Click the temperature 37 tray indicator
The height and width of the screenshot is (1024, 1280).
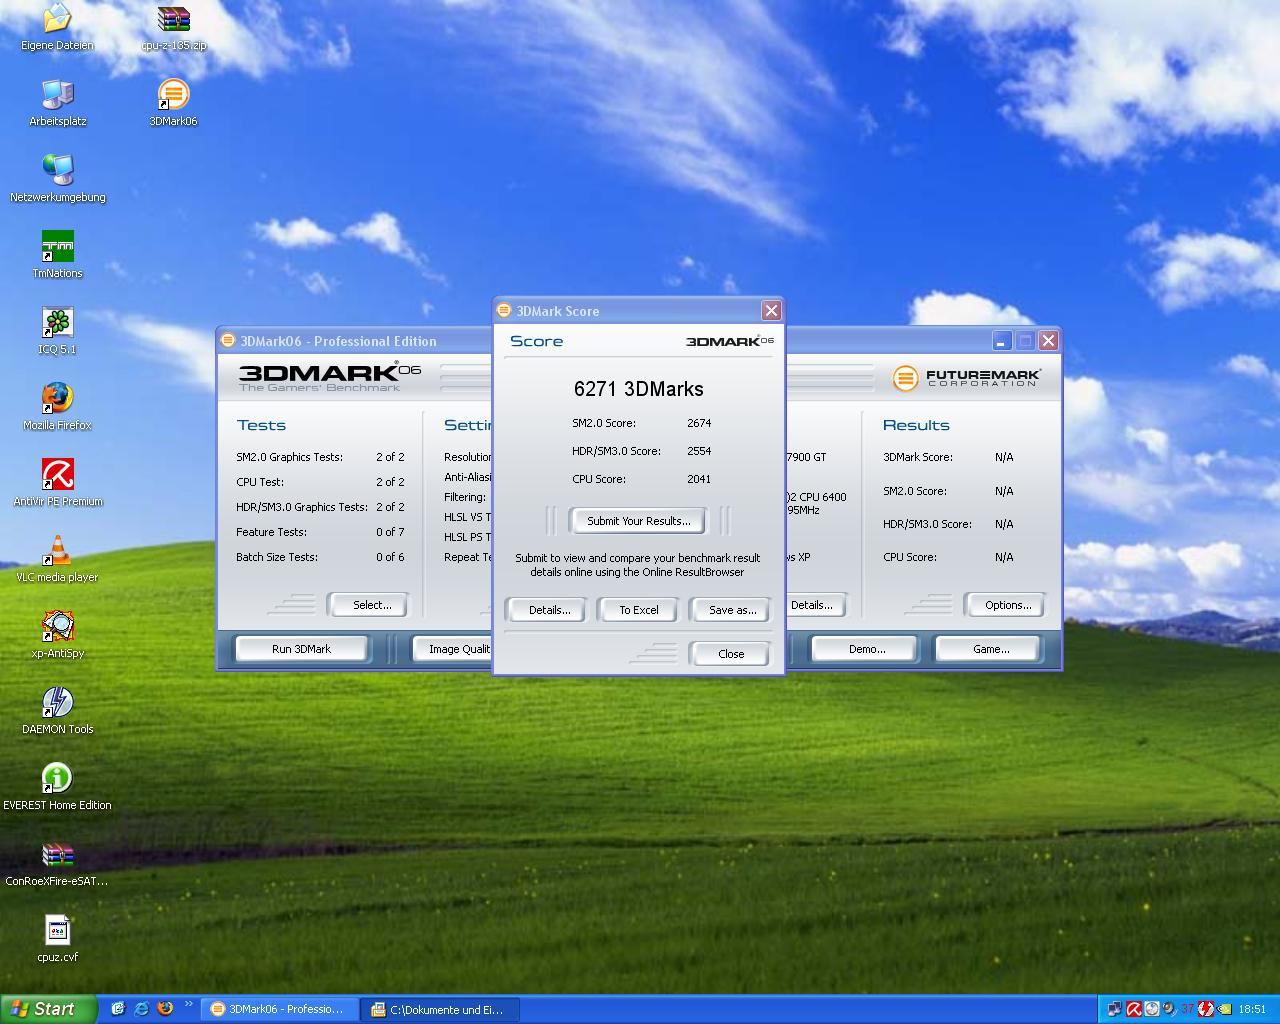[1188, 1009]
